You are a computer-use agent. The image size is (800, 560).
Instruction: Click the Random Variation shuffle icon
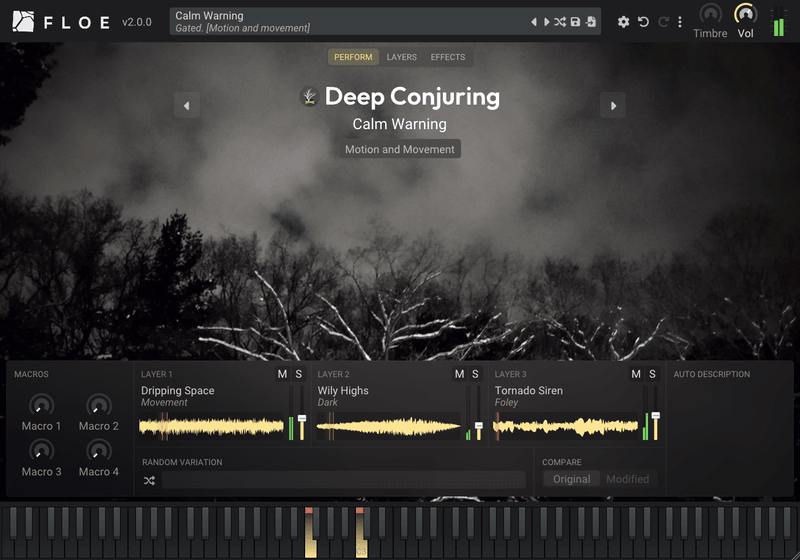point(149,480)
